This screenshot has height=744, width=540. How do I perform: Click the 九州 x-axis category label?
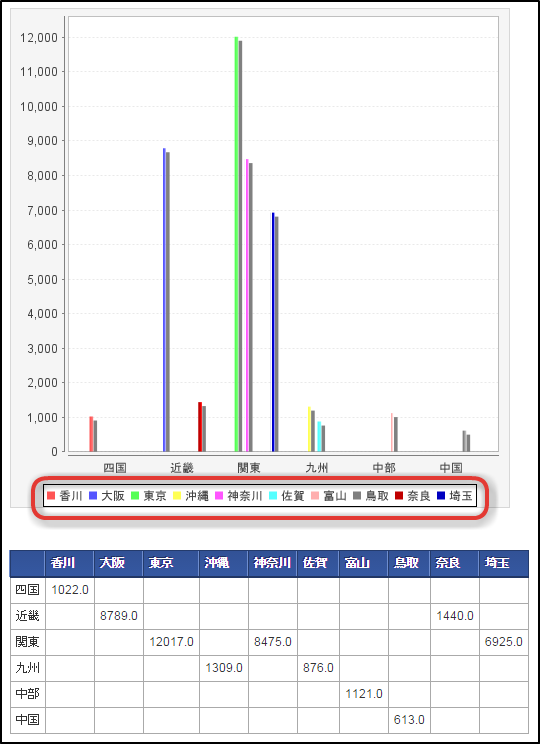click(317, 468)
